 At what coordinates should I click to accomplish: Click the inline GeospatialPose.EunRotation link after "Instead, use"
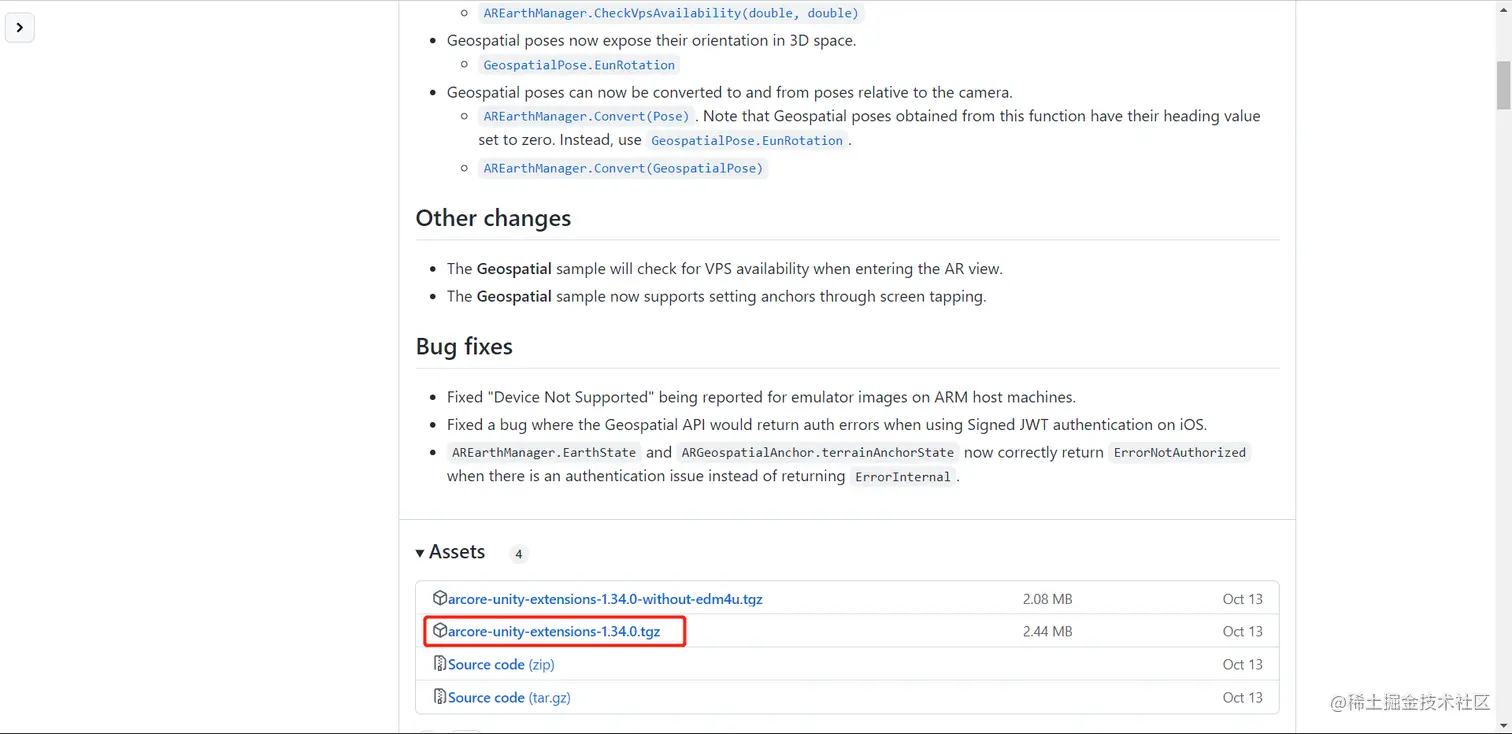[747, 141]
